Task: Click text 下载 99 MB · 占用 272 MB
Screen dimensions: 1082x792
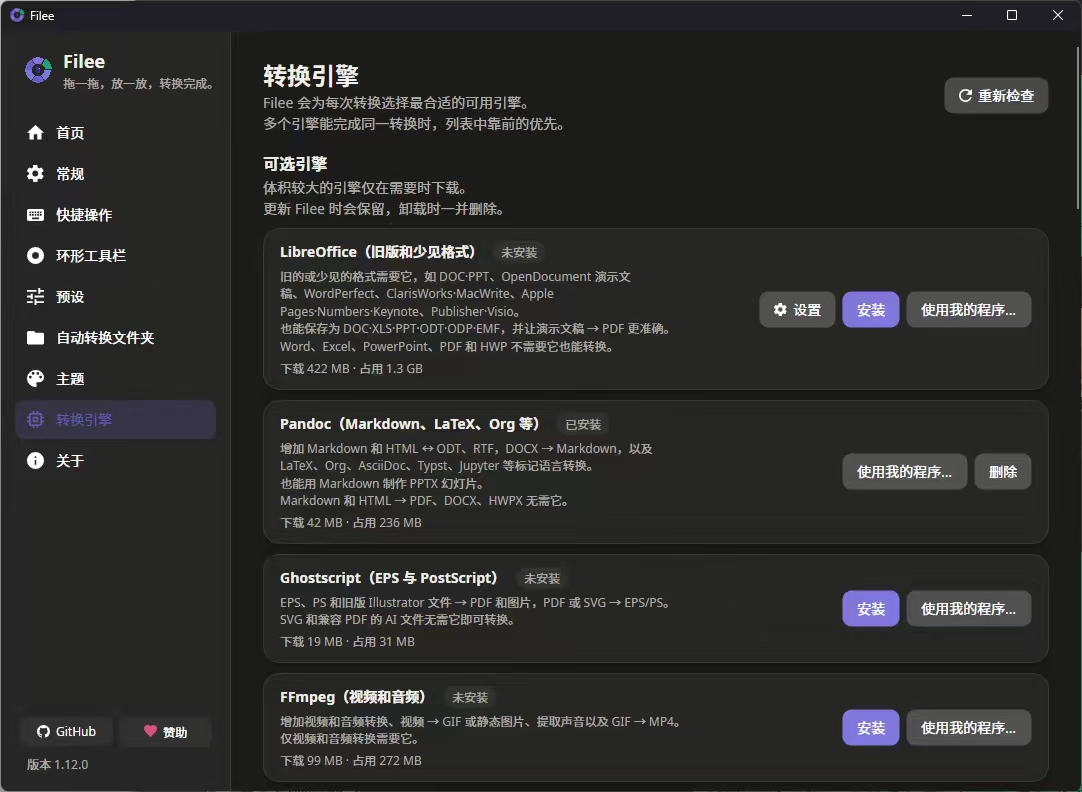Action: coord(351,760)
